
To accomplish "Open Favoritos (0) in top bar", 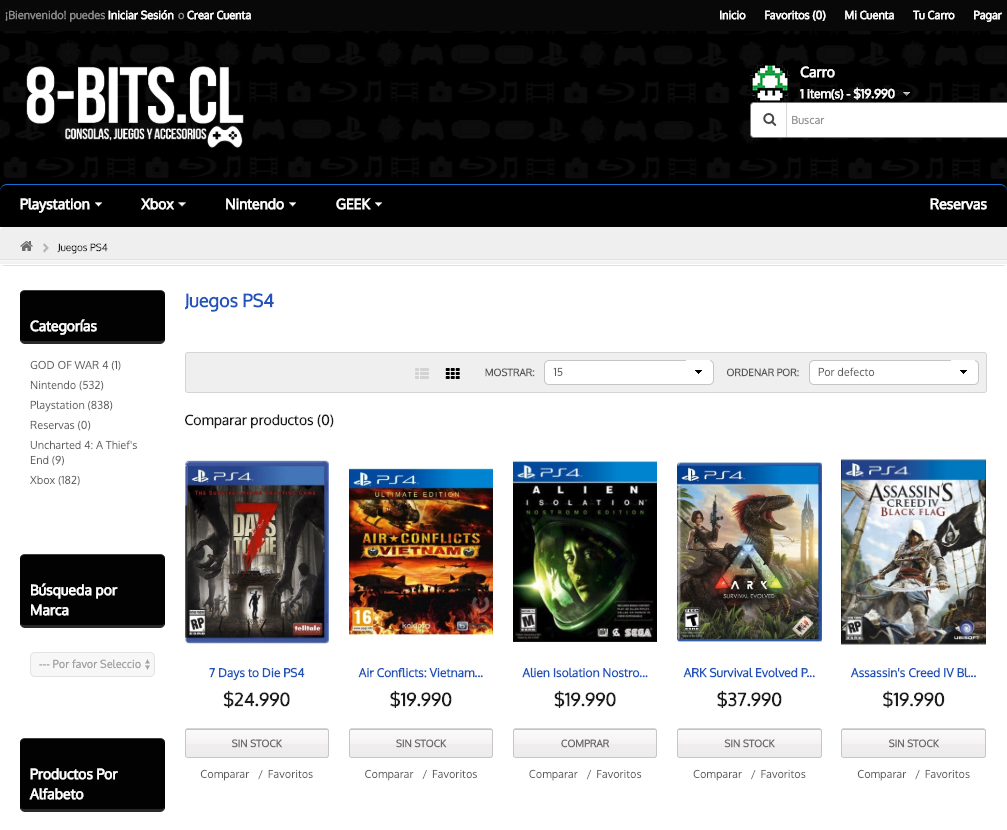I will (794, 15).
